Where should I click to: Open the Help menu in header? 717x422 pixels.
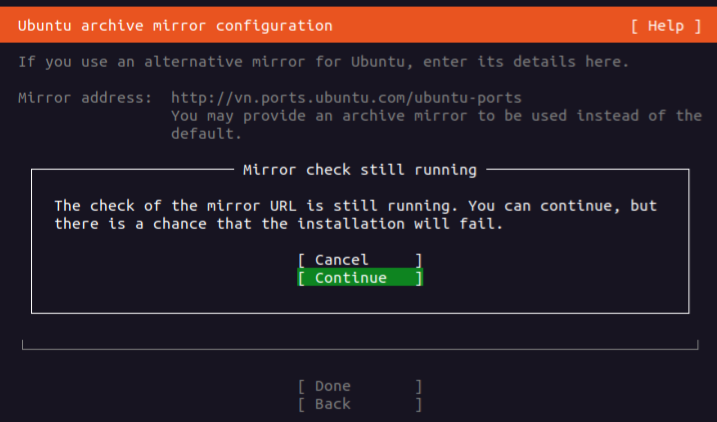[x=667, y=25]
